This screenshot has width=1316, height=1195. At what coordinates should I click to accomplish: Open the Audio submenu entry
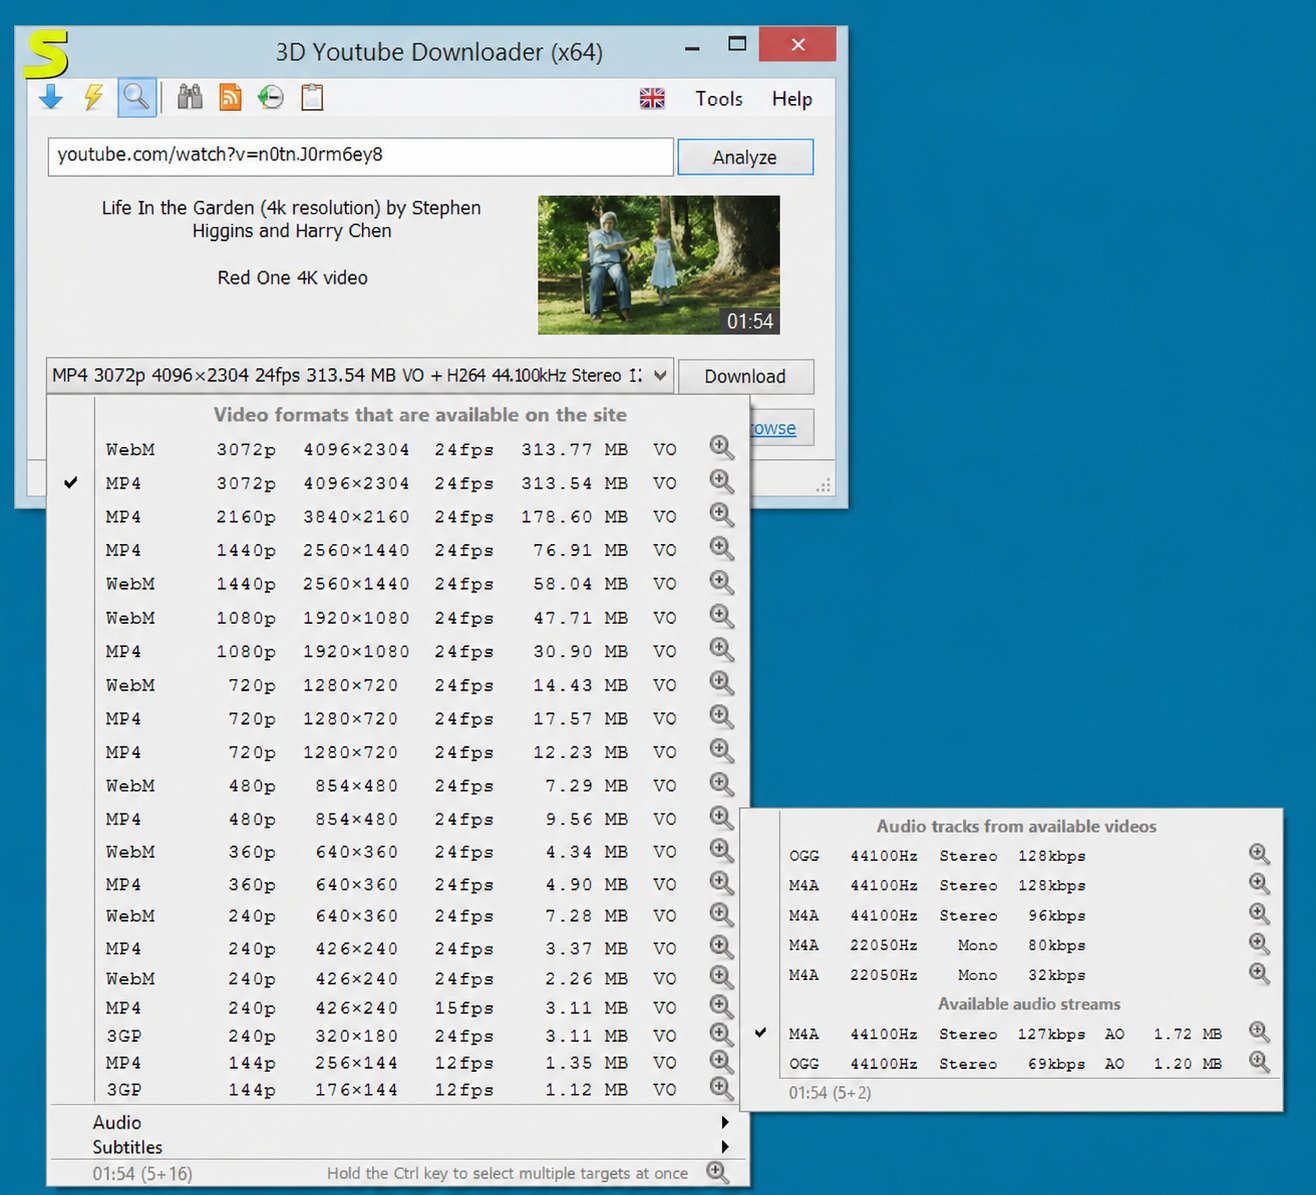pyautogui.click(x=398, y=1122)
